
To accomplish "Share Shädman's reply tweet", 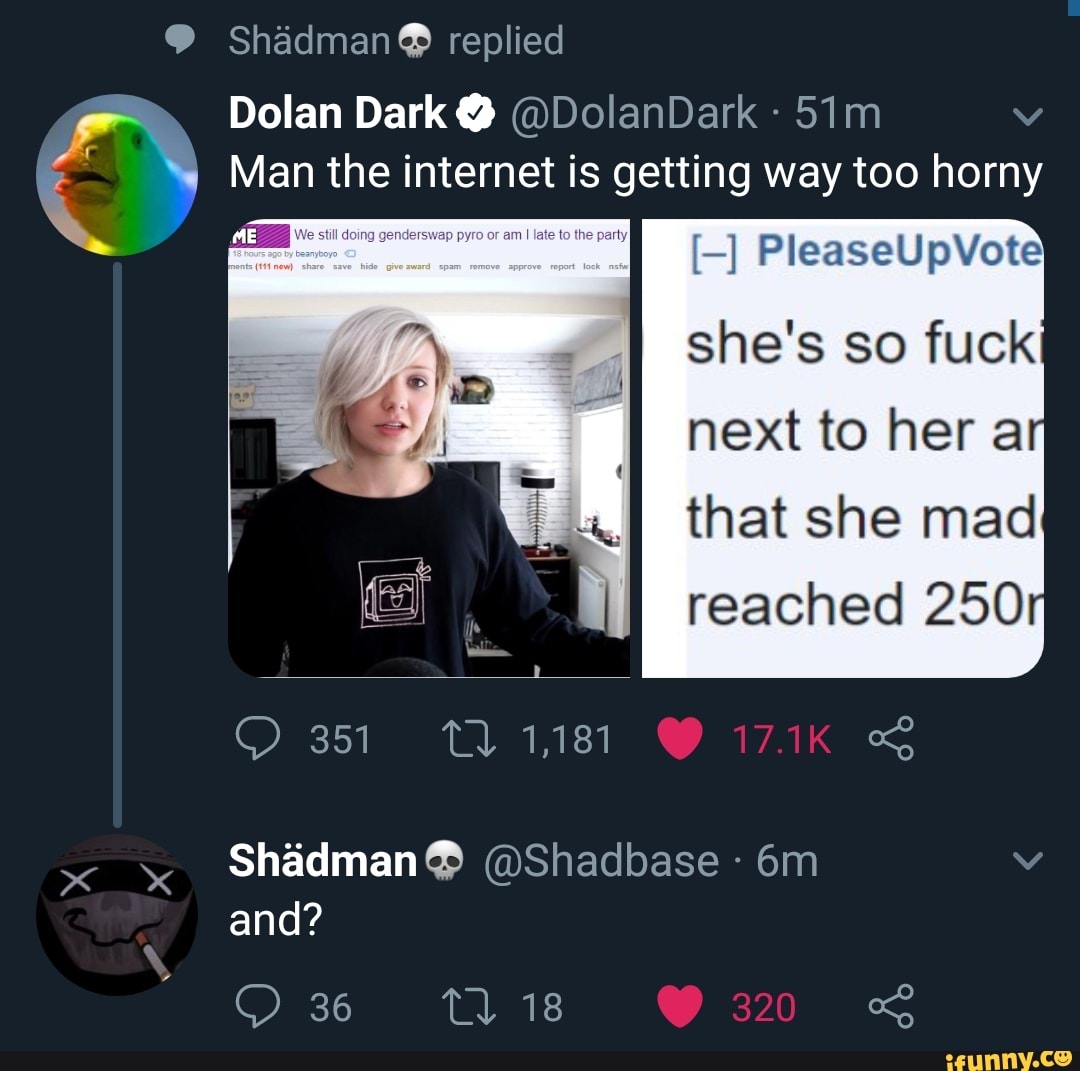I will (891, 1006).
